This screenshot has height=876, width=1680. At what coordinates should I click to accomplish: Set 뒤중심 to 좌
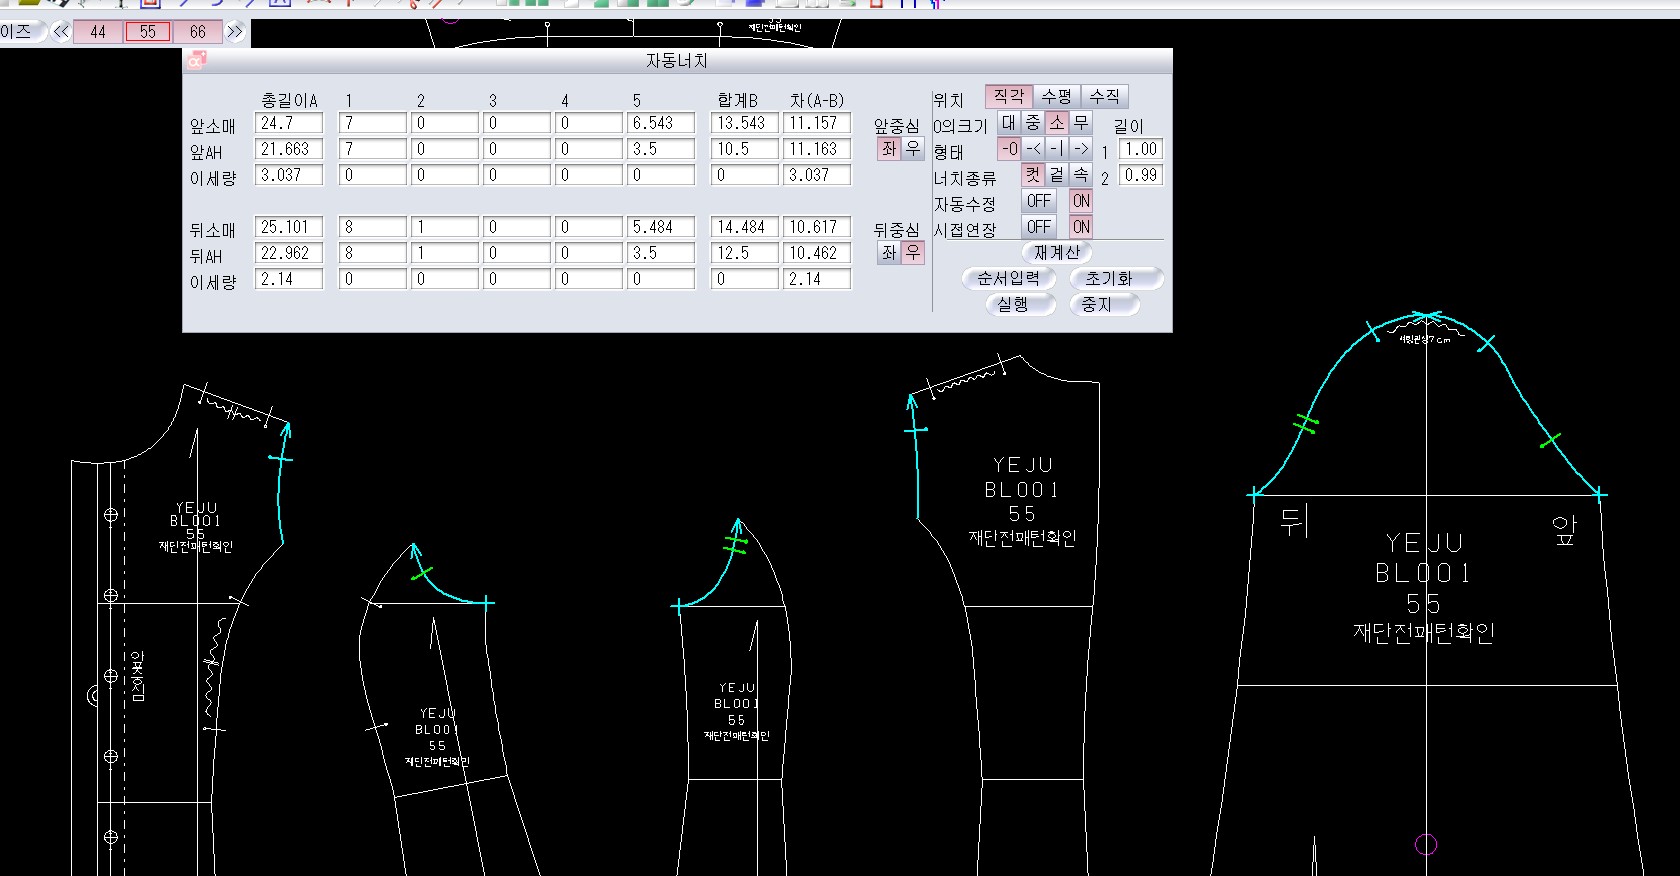tap(889, 253)
